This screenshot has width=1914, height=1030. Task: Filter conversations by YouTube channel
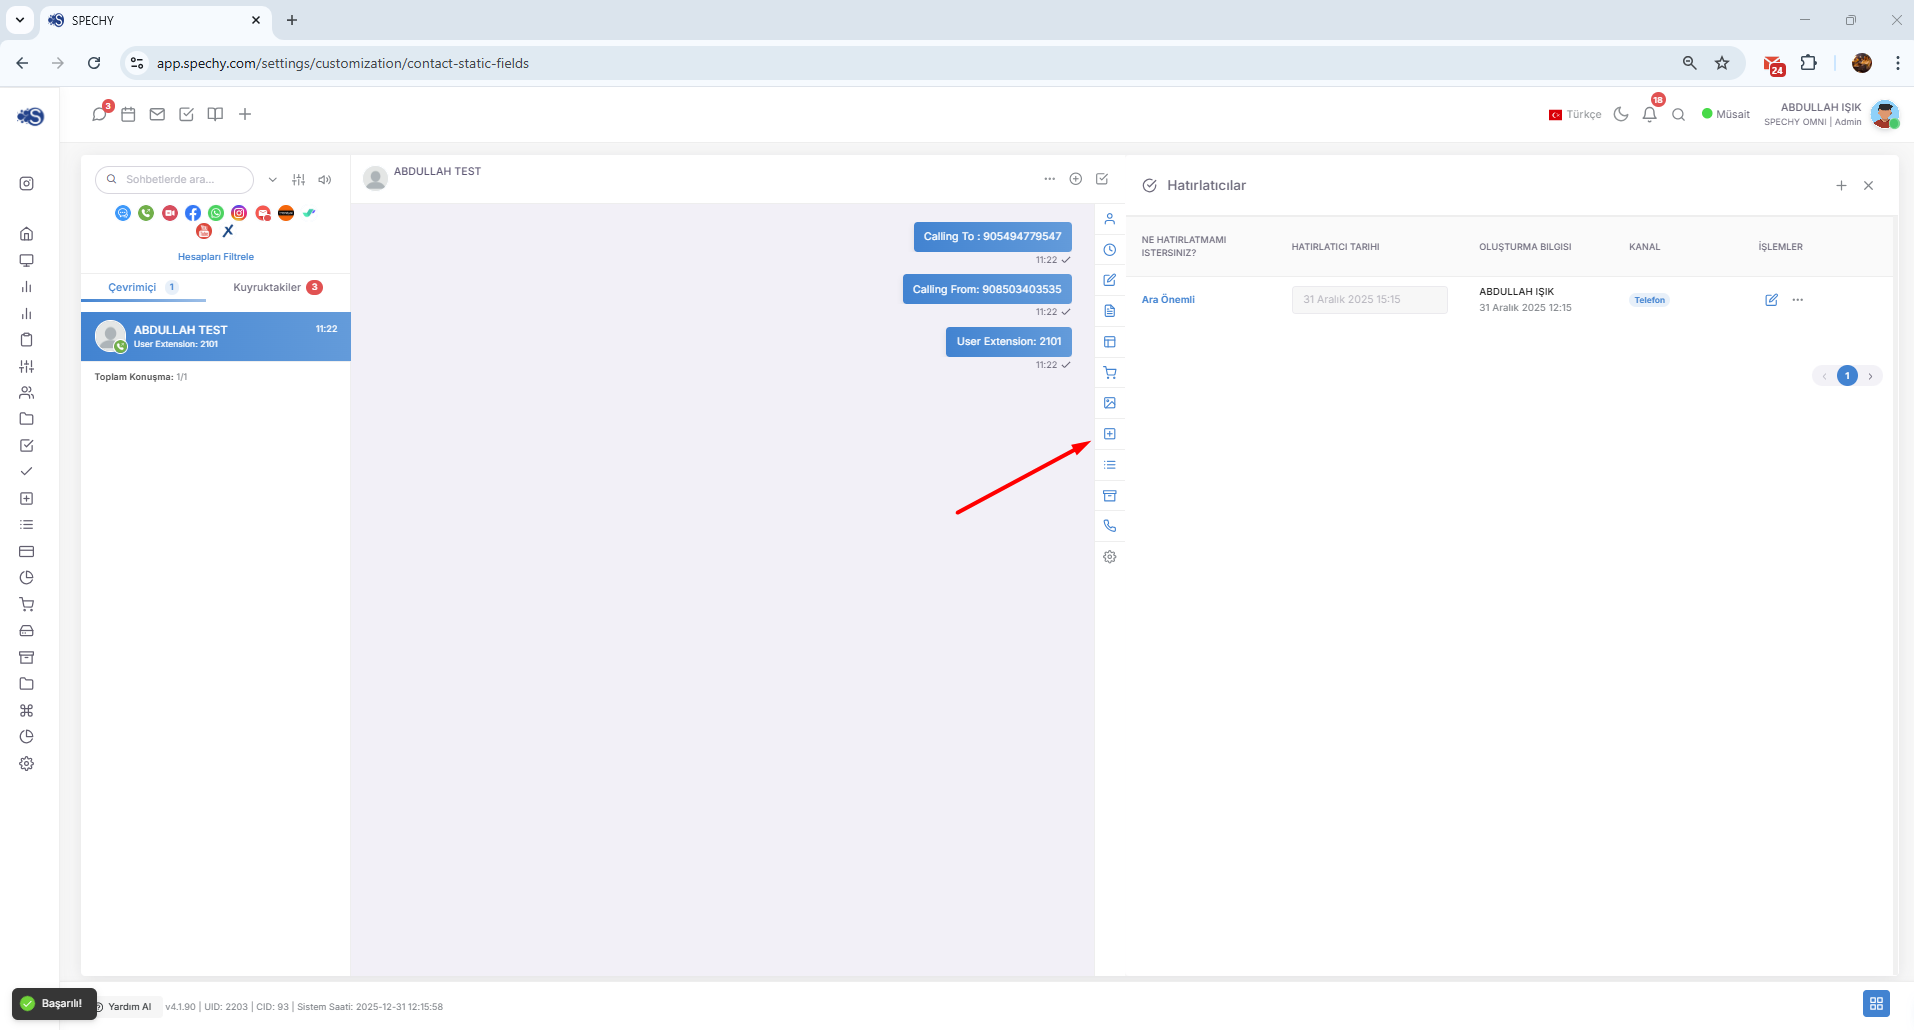204,231
